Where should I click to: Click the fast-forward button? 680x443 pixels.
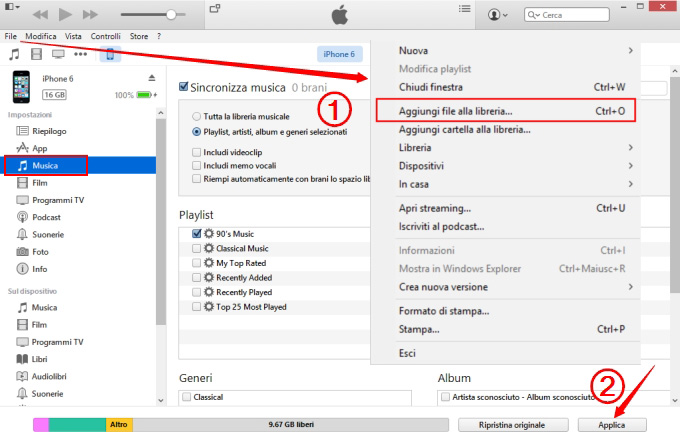point(90,15)
